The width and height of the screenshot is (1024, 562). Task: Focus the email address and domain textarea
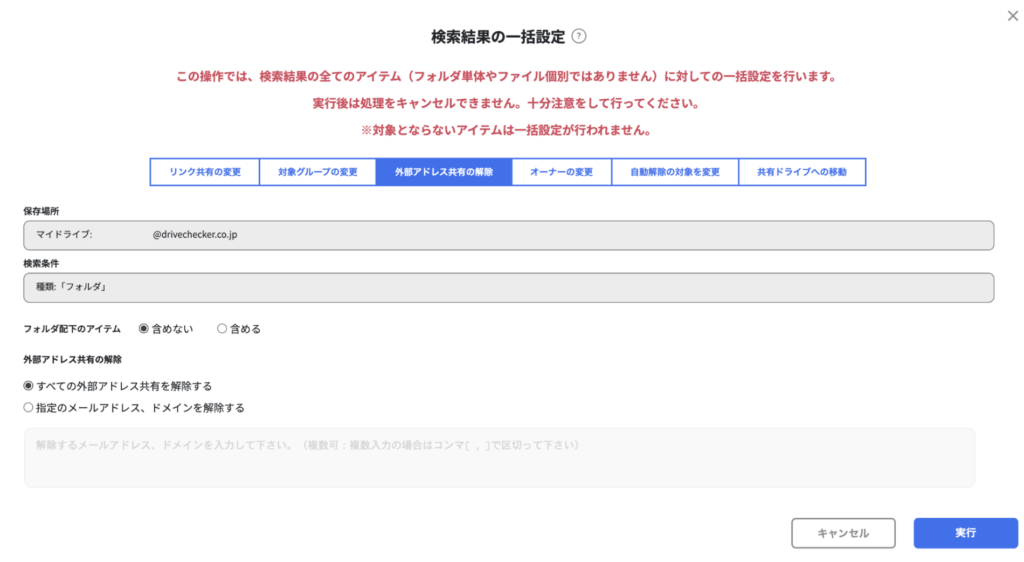[x=500, y=458]
